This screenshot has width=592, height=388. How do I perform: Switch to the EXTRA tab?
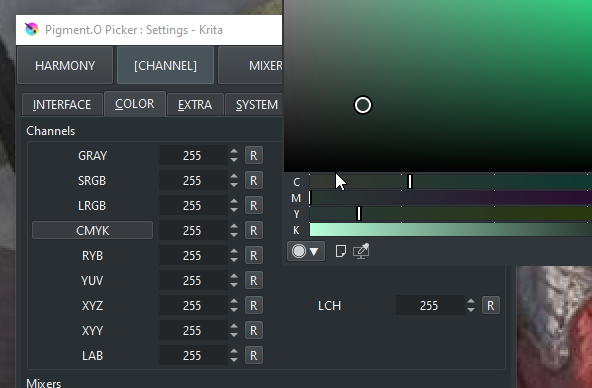point(195,105)
